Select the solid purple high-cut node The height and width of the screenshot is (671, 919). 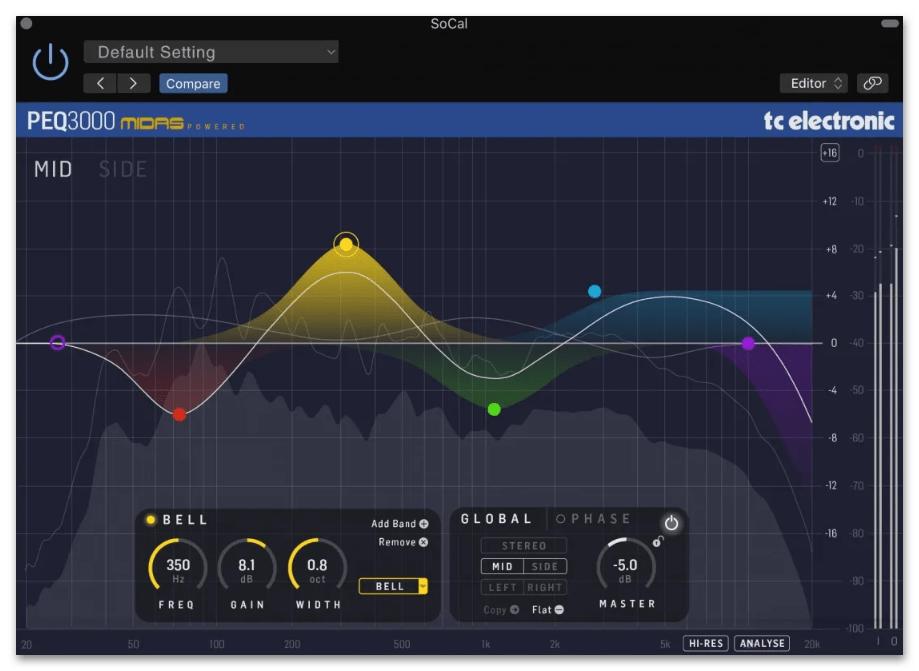point(748,343)
